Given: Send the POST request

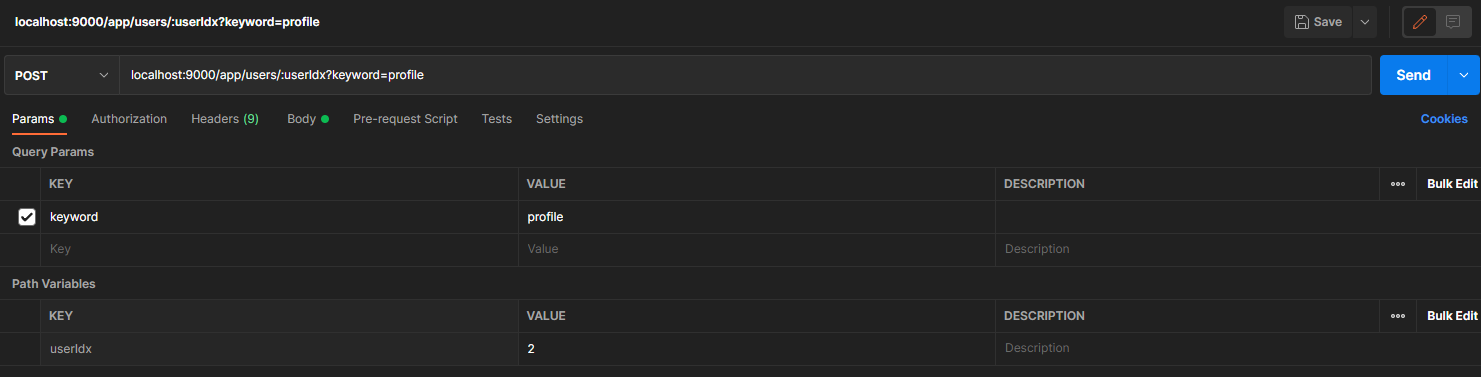Looking at the screenshot, I should pyautogui.click(x=1414, y=75).
